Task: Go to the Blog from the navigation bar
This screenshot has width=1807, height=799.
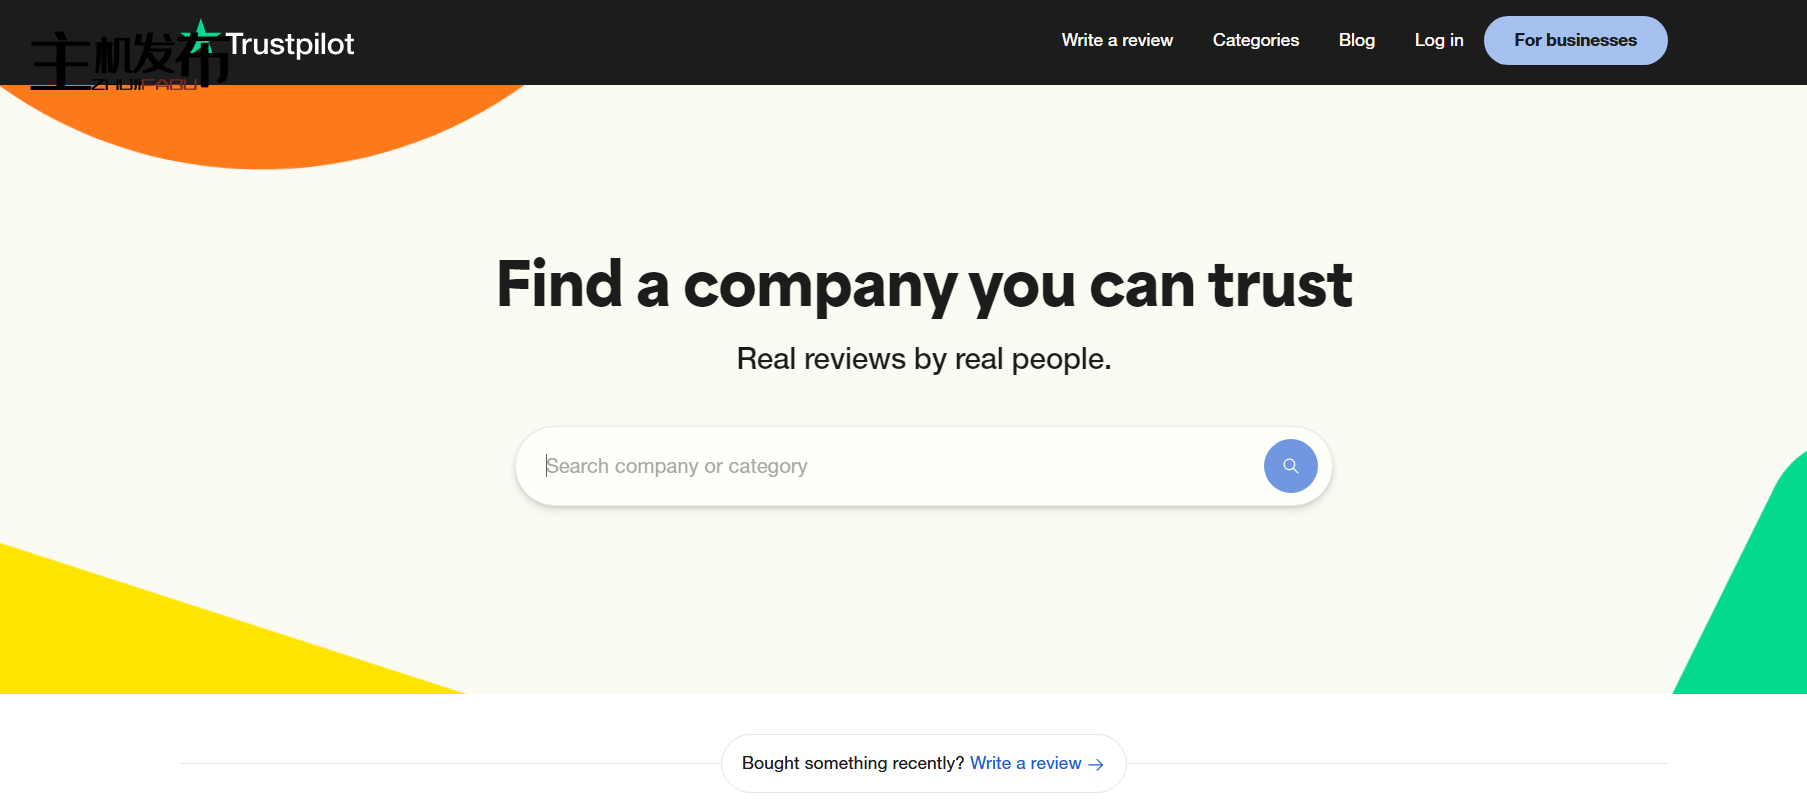Action: point(1356,40)
